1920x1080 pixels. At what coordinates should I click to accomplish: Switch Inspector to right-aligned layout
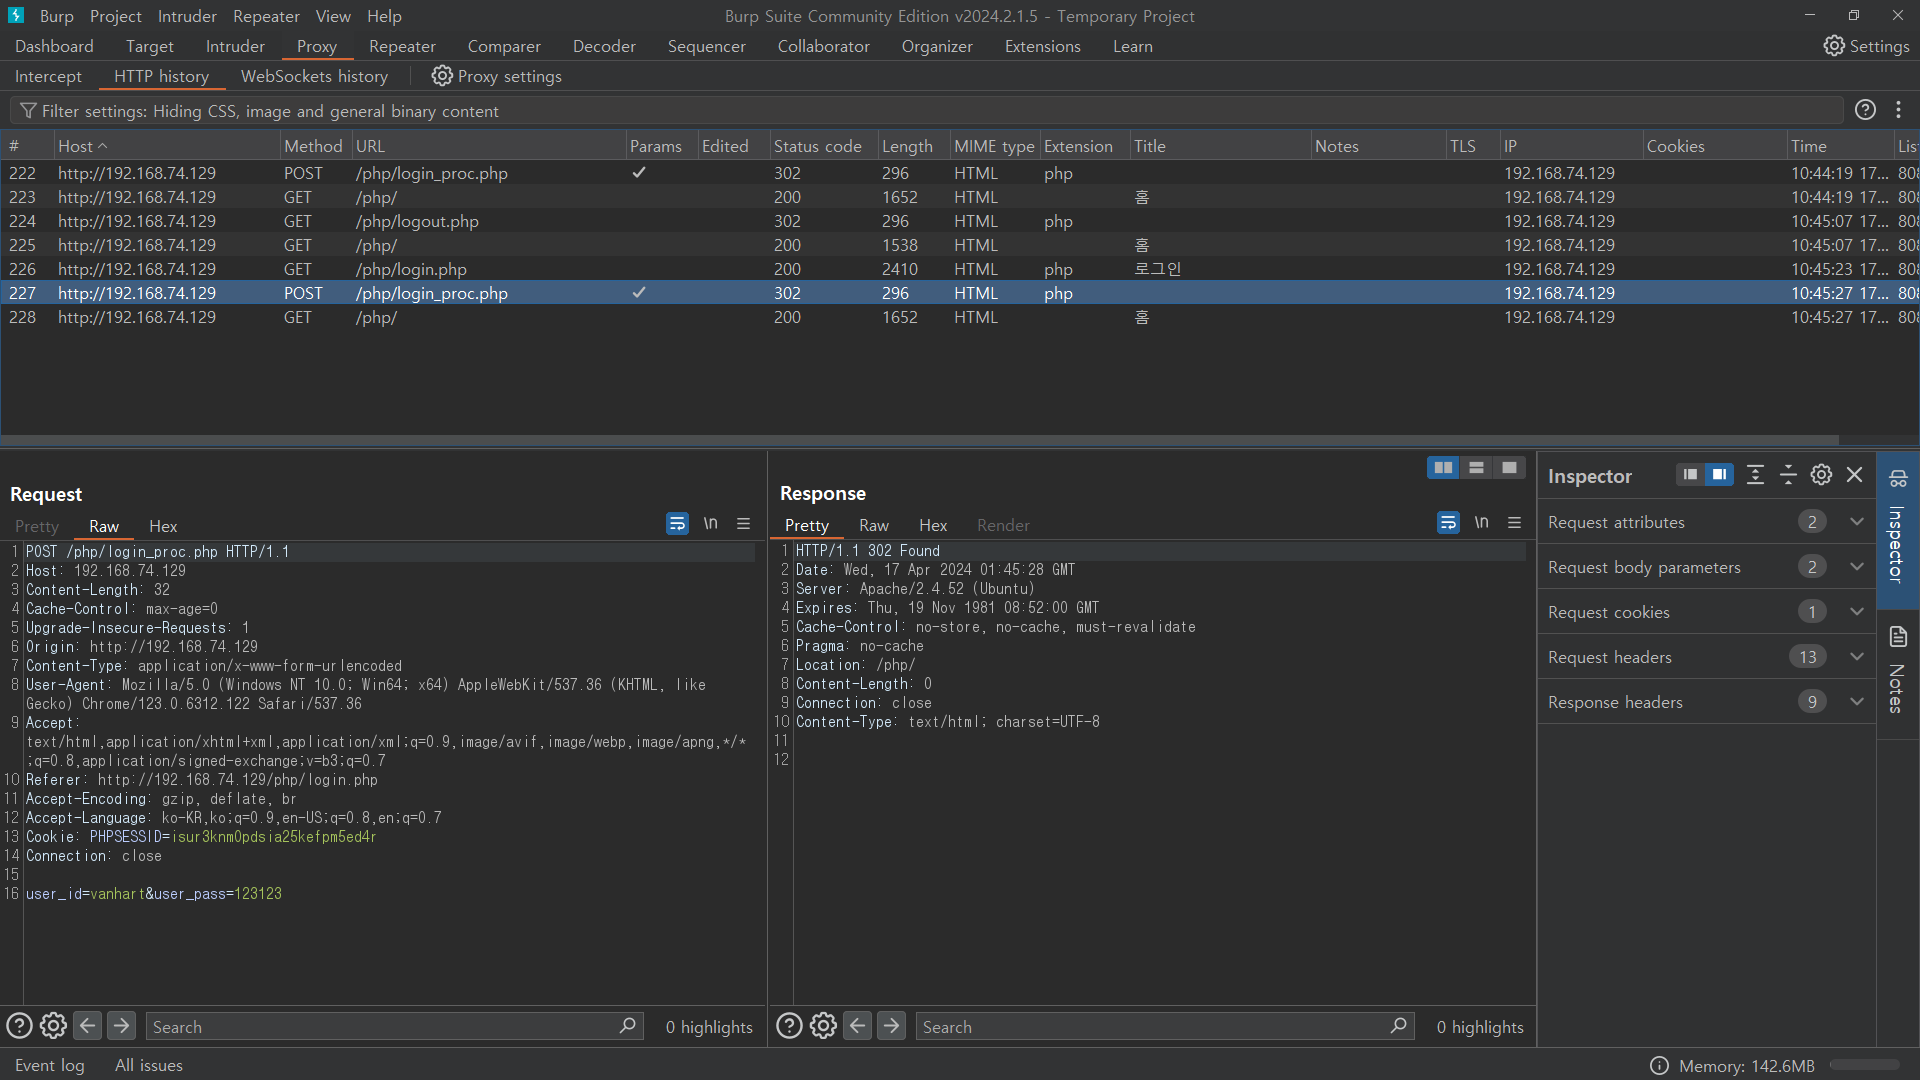tap(1719, 474)
